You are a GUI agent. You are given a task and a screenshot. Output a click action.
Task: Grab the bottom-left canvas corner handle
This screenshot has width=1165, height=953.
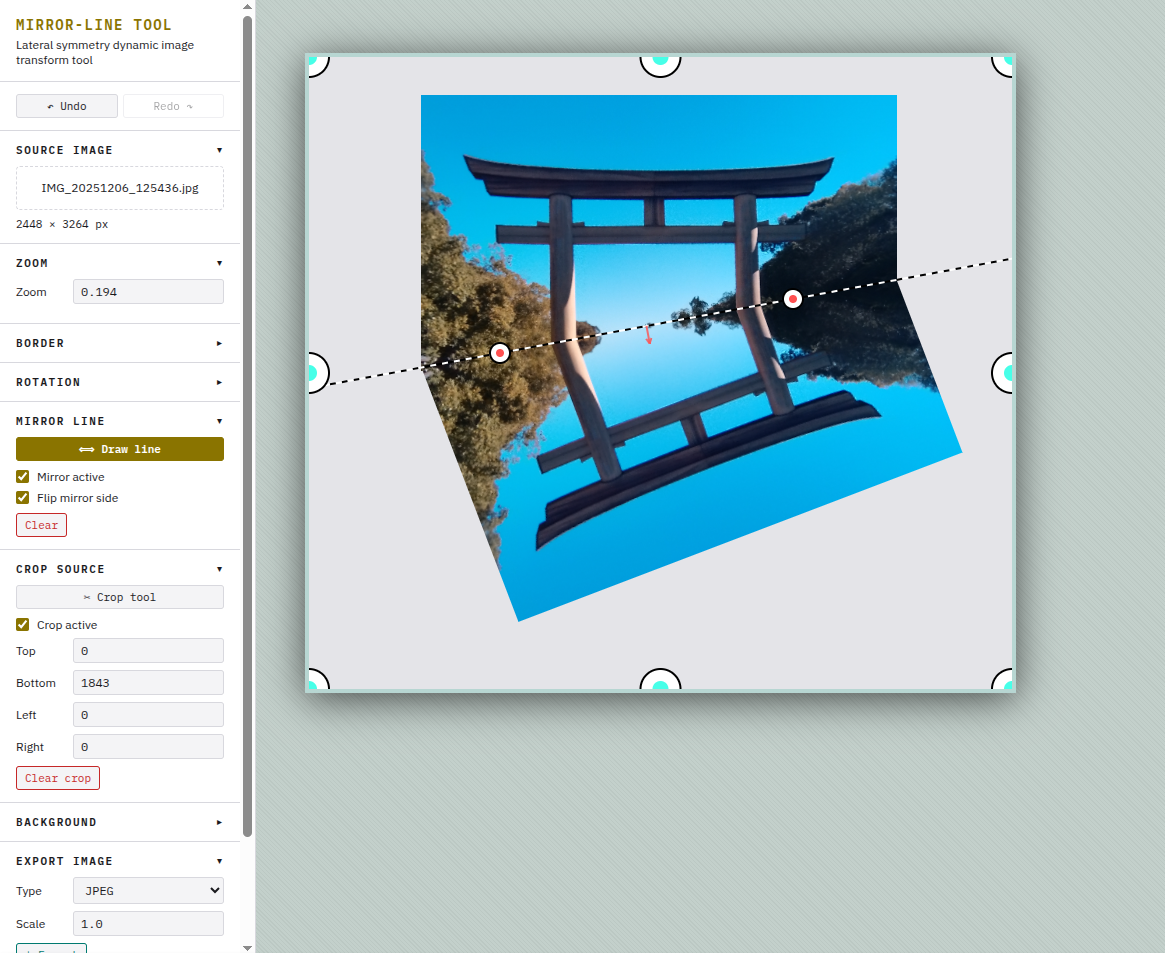(x=317, y=681)
